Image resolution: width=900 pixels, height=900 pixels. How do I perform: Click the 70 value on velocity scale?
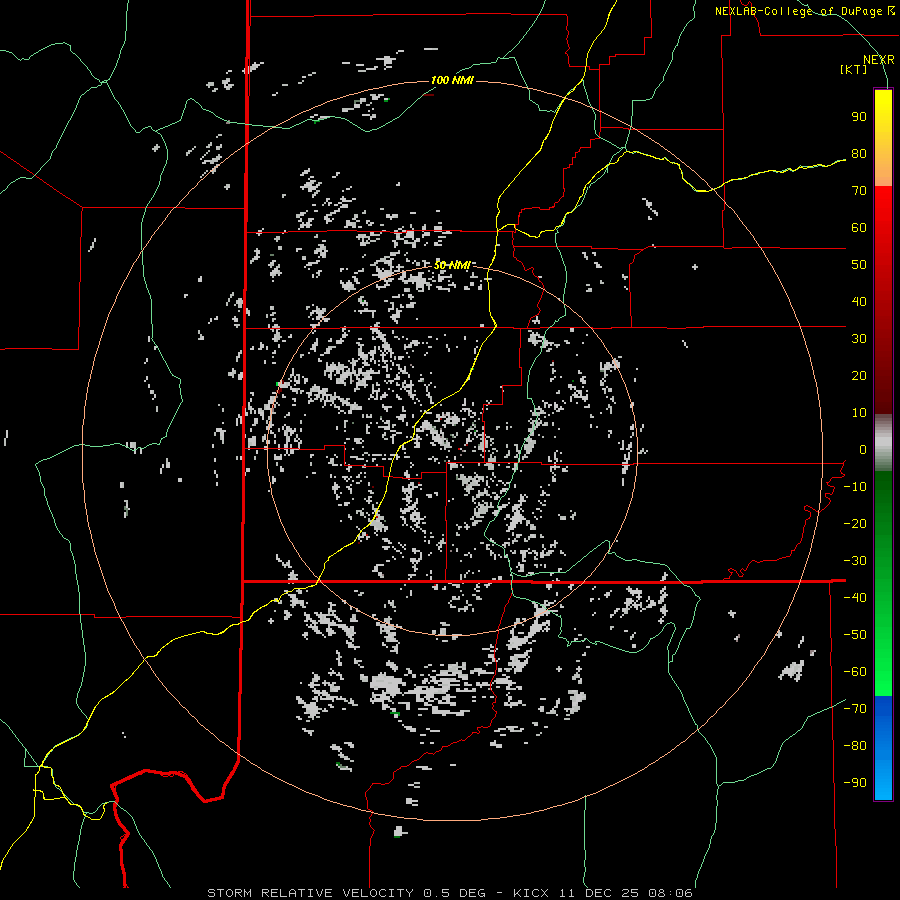click(x=859, y=191)
